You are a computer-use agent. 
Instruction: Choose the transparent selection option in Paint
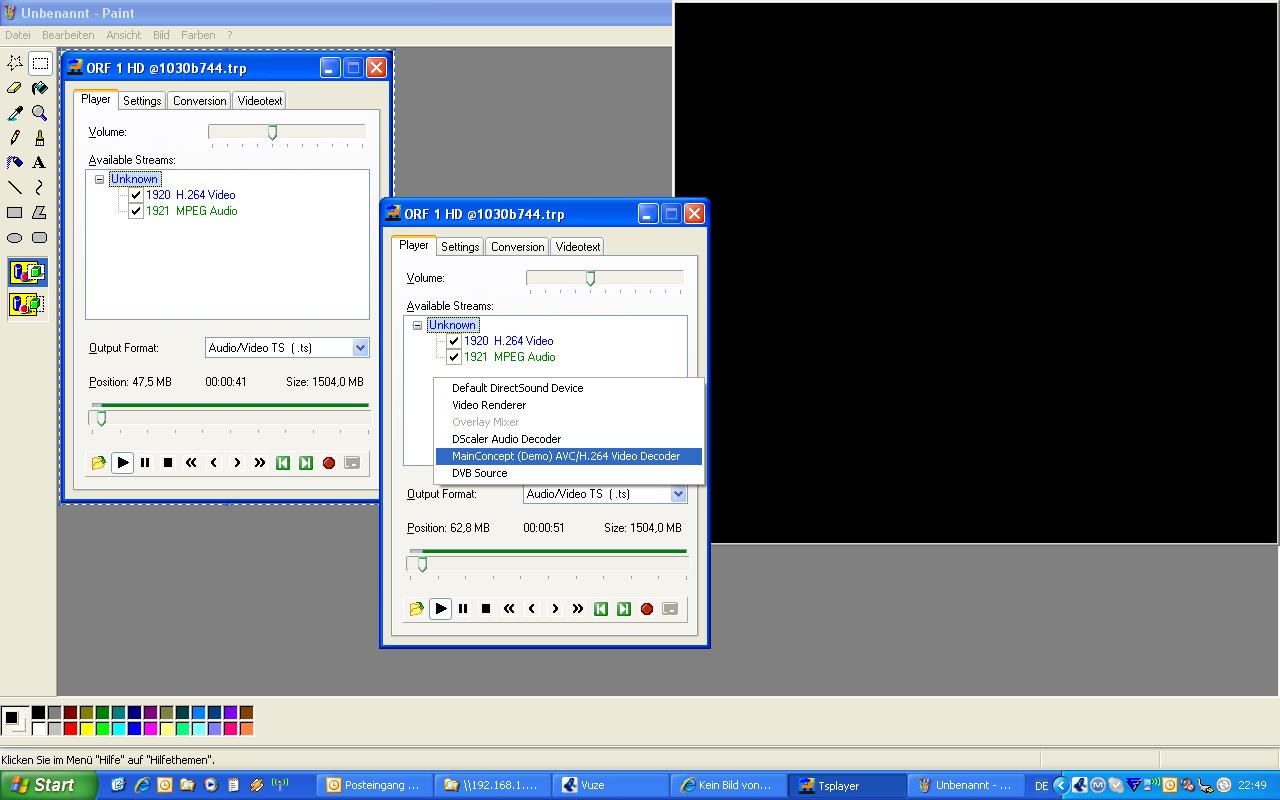27,303
